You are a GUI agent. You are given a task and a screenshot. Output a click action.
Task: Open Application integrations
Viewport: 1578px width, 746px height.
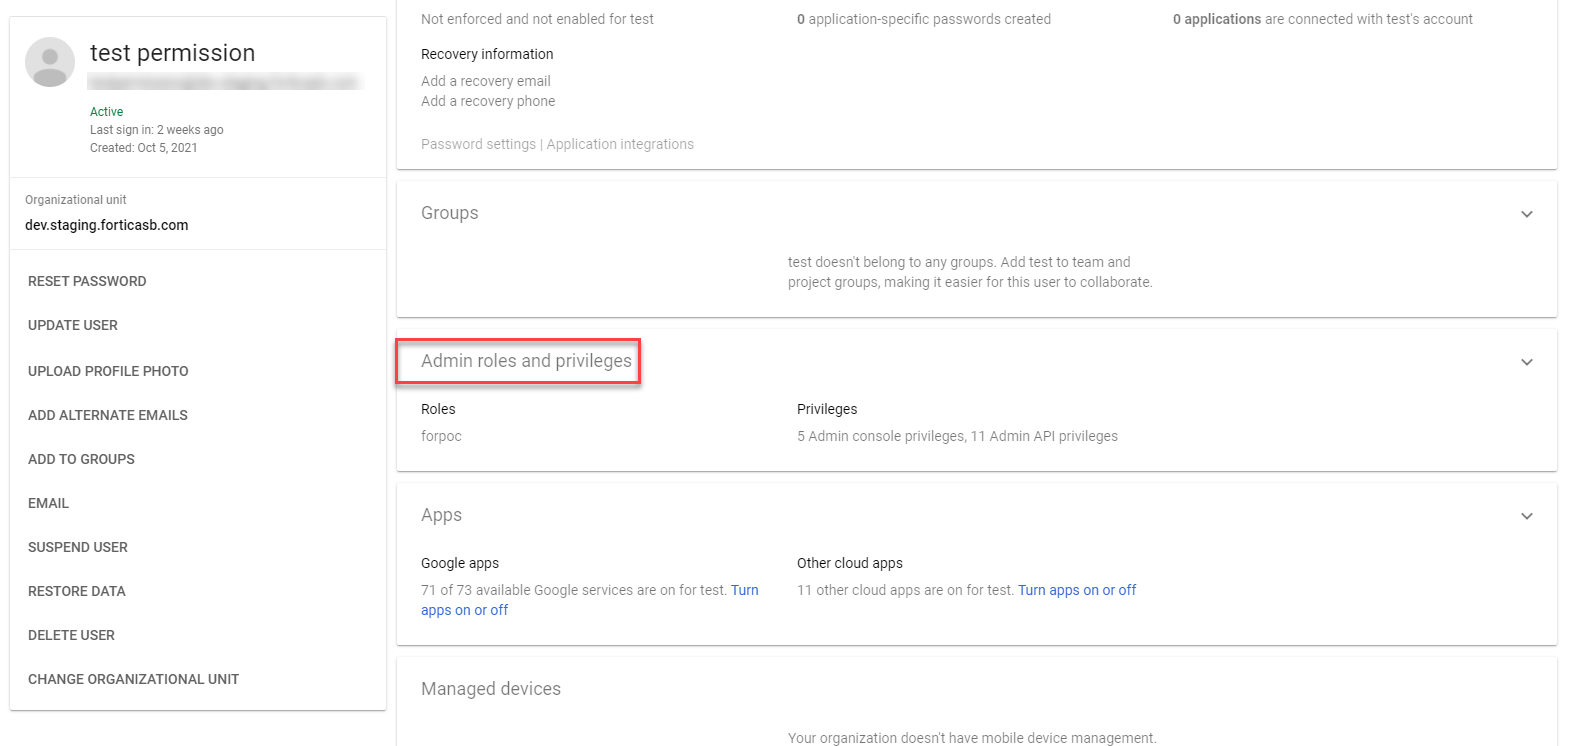620,143
